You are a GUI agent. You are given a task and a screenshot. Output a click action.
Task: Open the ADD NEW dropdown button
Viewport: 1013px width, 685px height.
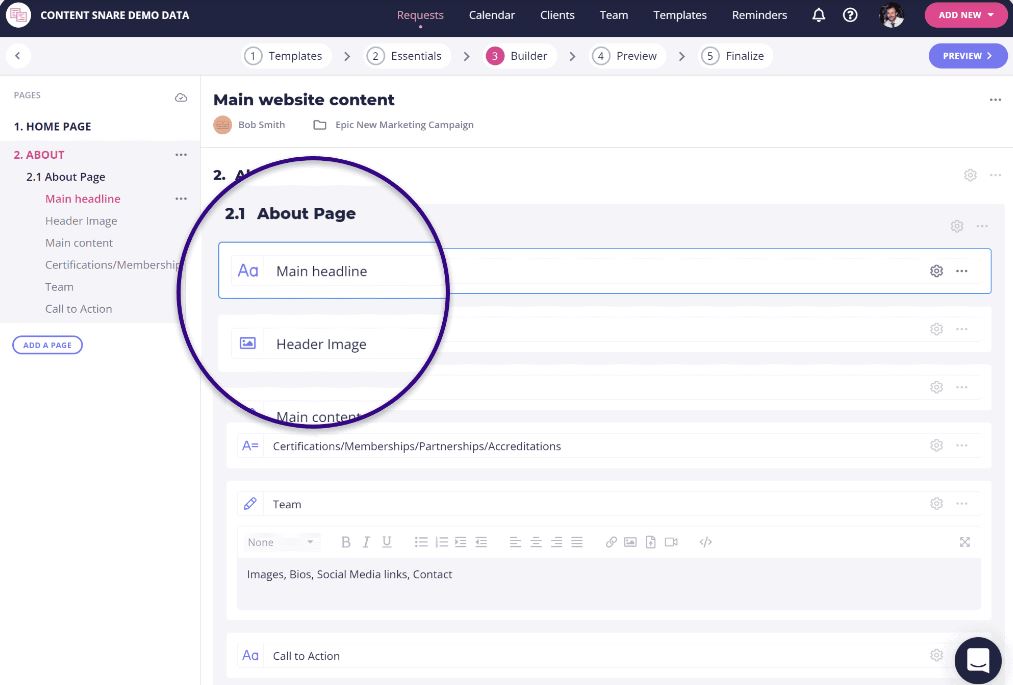click(x=966, y=15)
